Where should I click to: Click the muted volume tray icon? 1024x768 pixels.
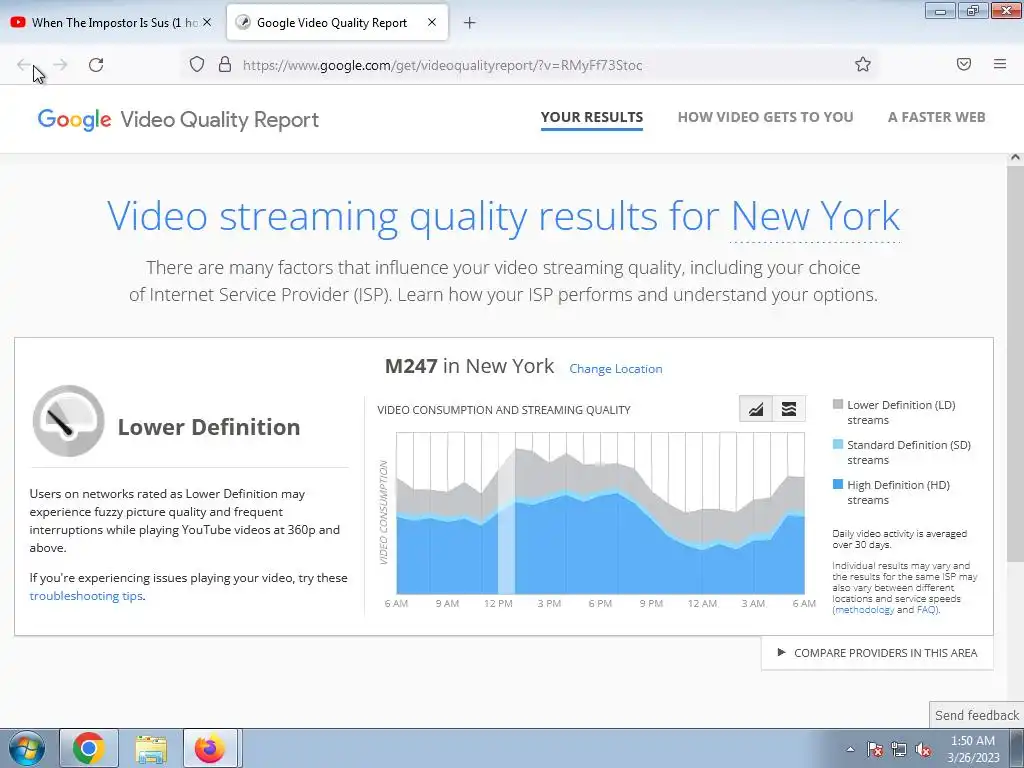923,749
